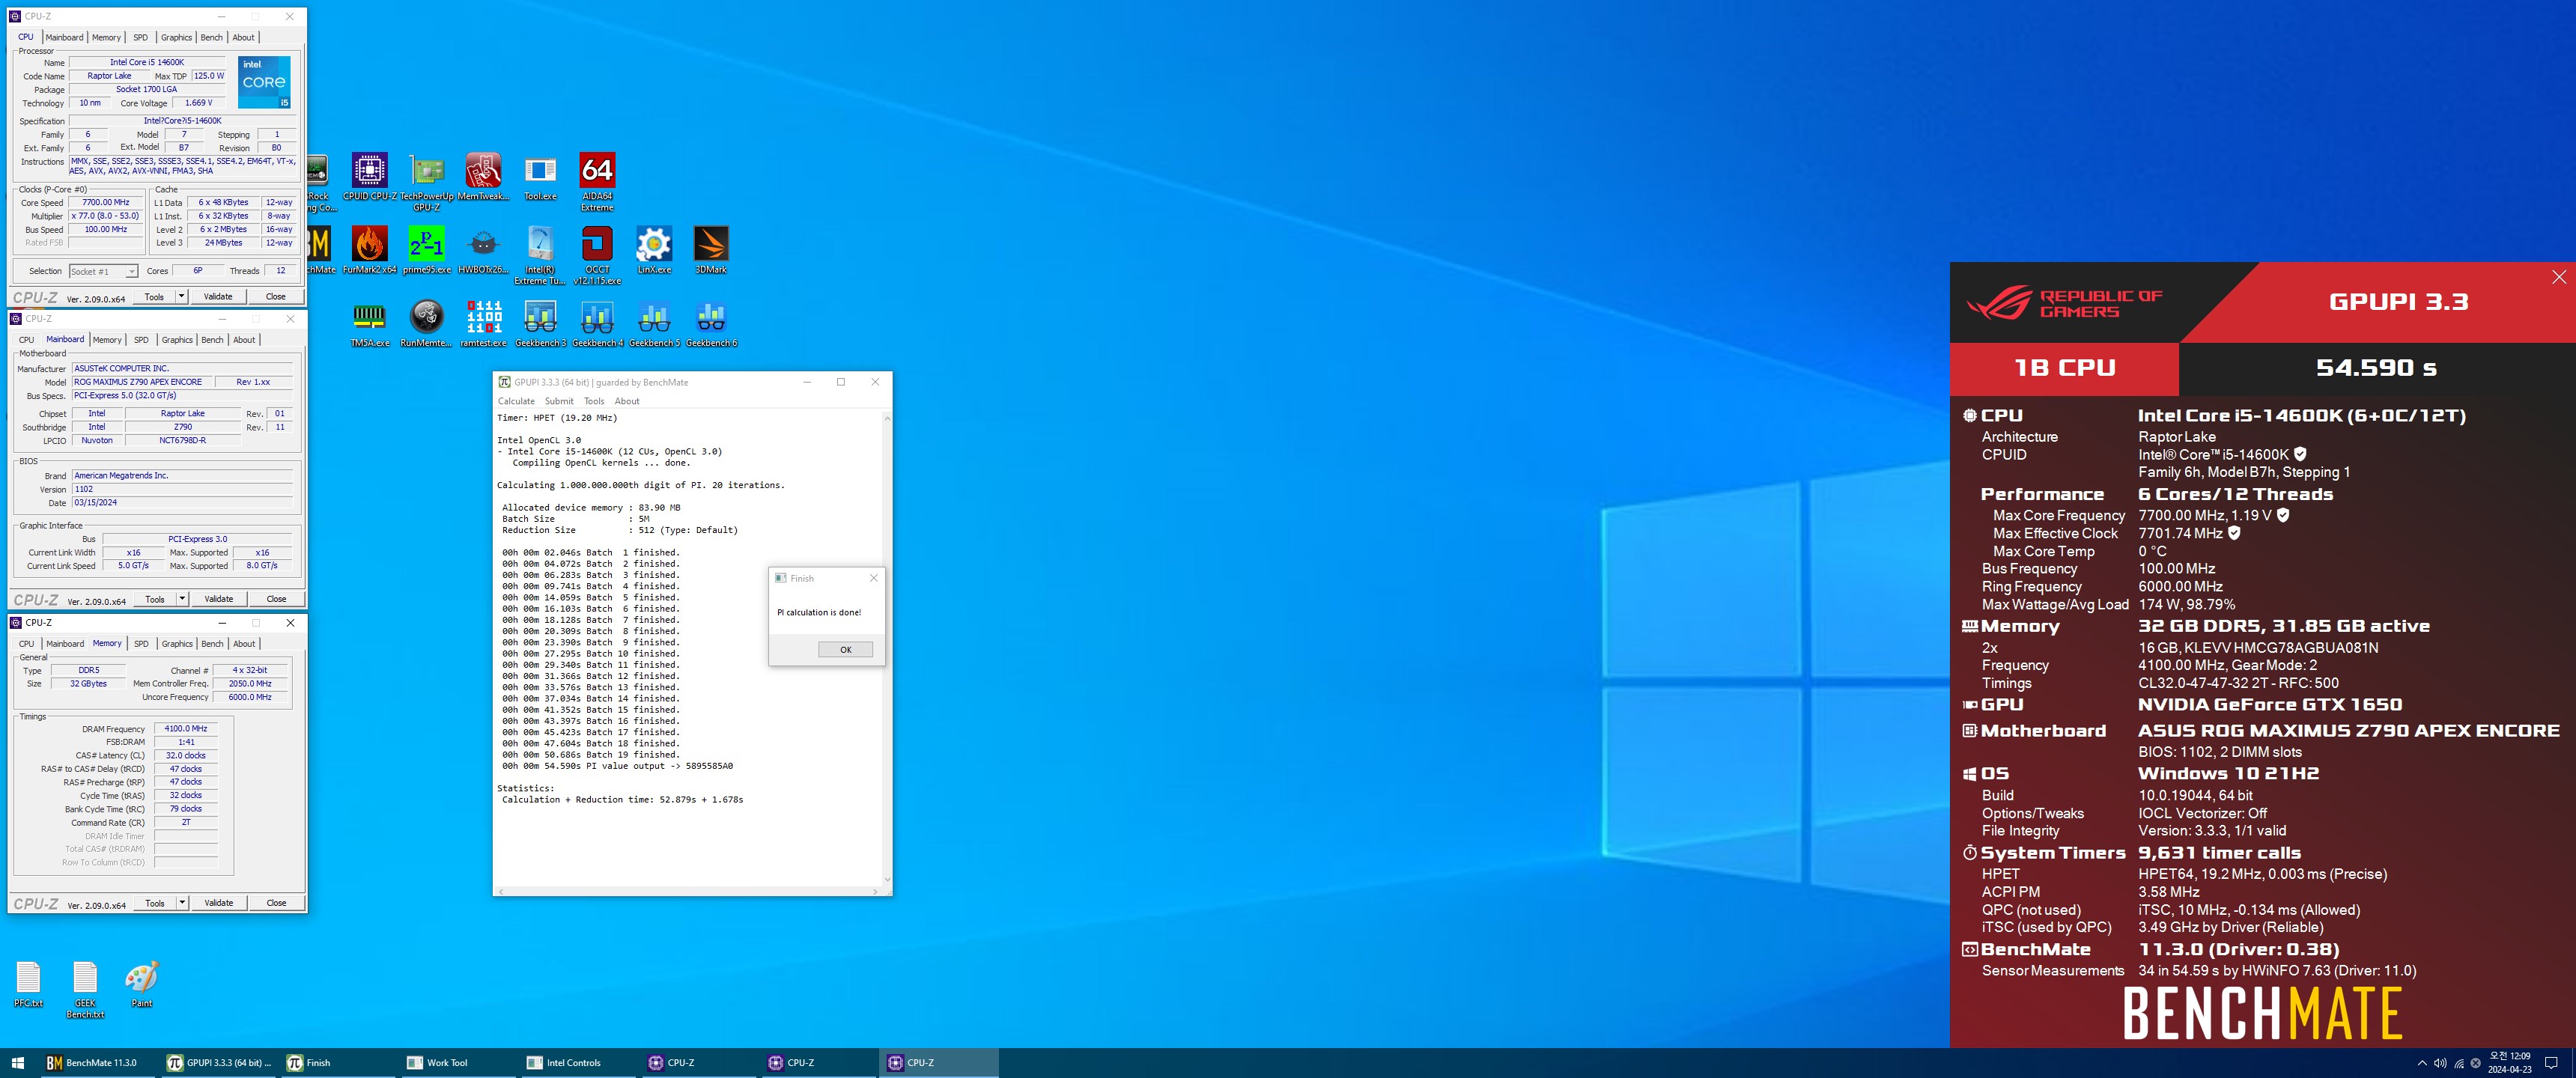Image resolution: width=2576 pixels, height=1078 pixels.
Task: Open Tools menu in GPUPI
Action: tap(594, 401)
